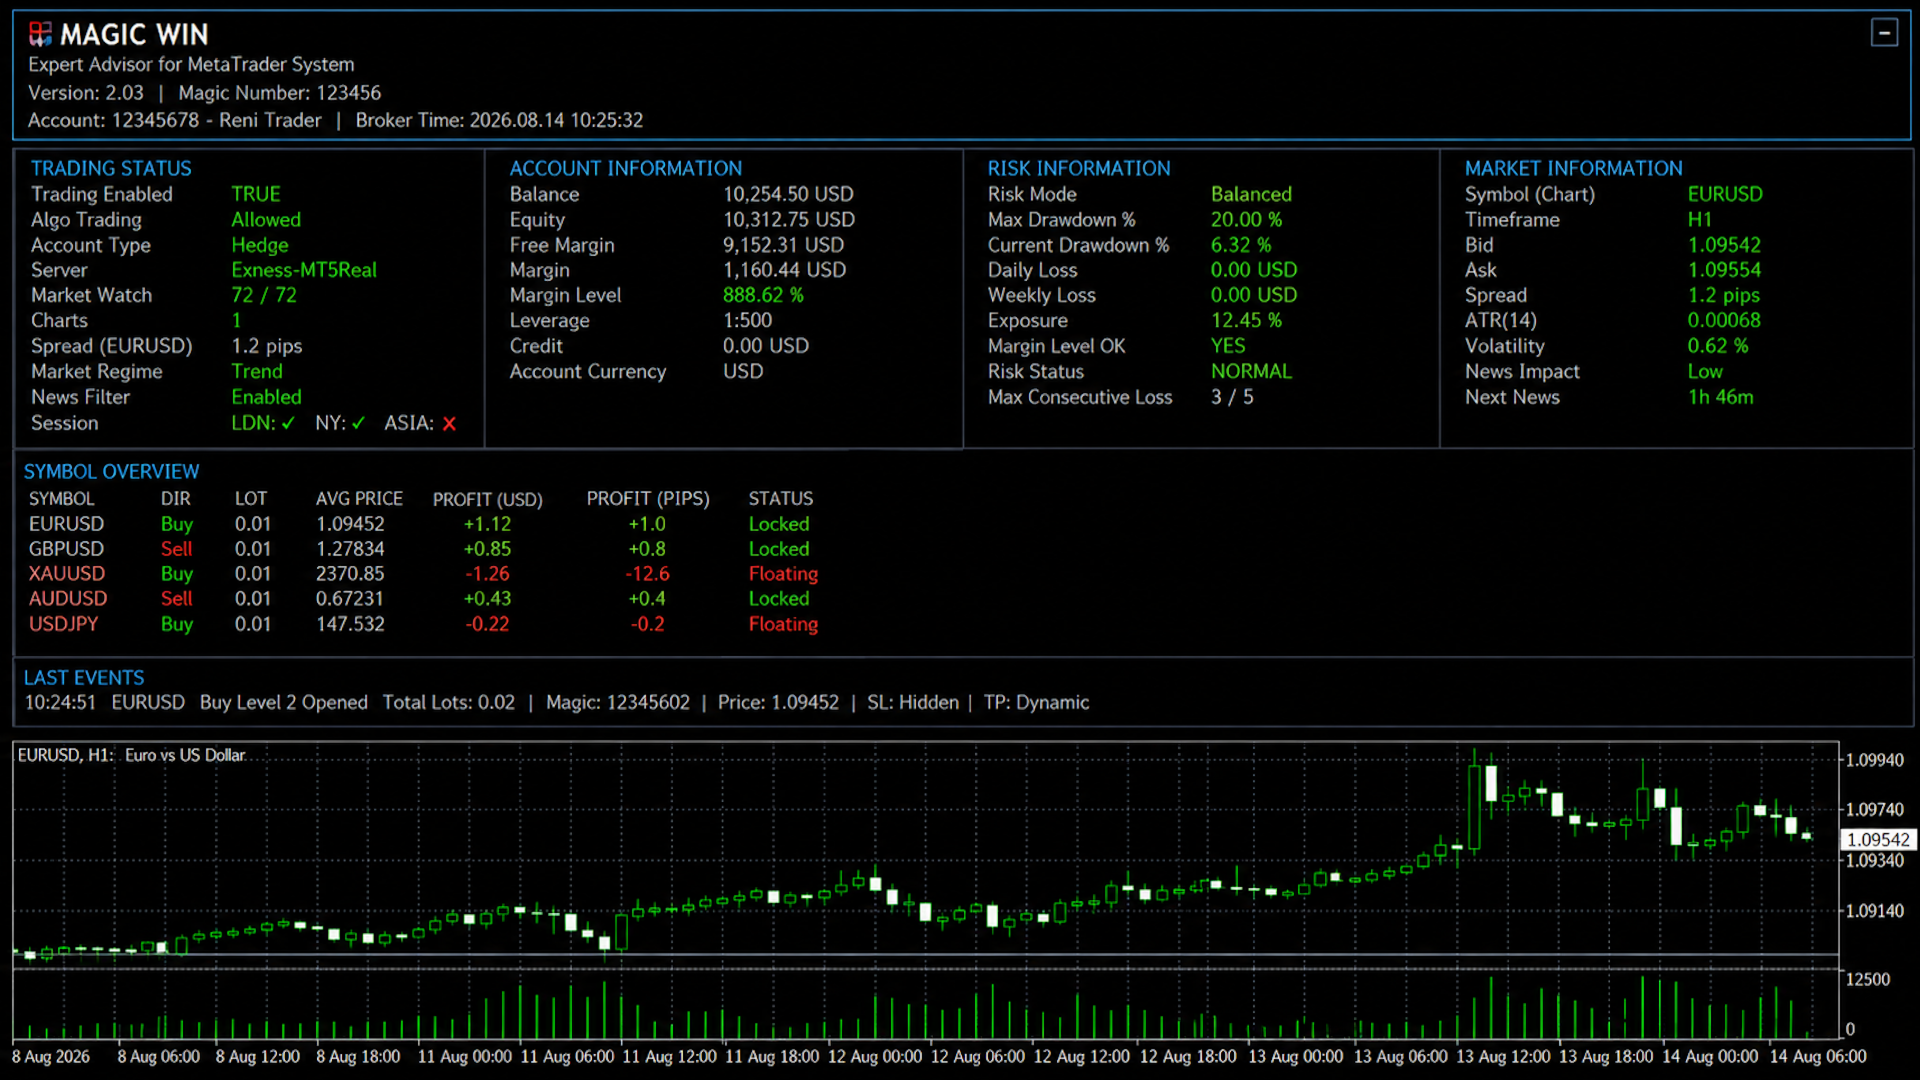Click the Magic Win logo icon
This screenshot has height=1080, width=1920.
[x=40, y=35]
